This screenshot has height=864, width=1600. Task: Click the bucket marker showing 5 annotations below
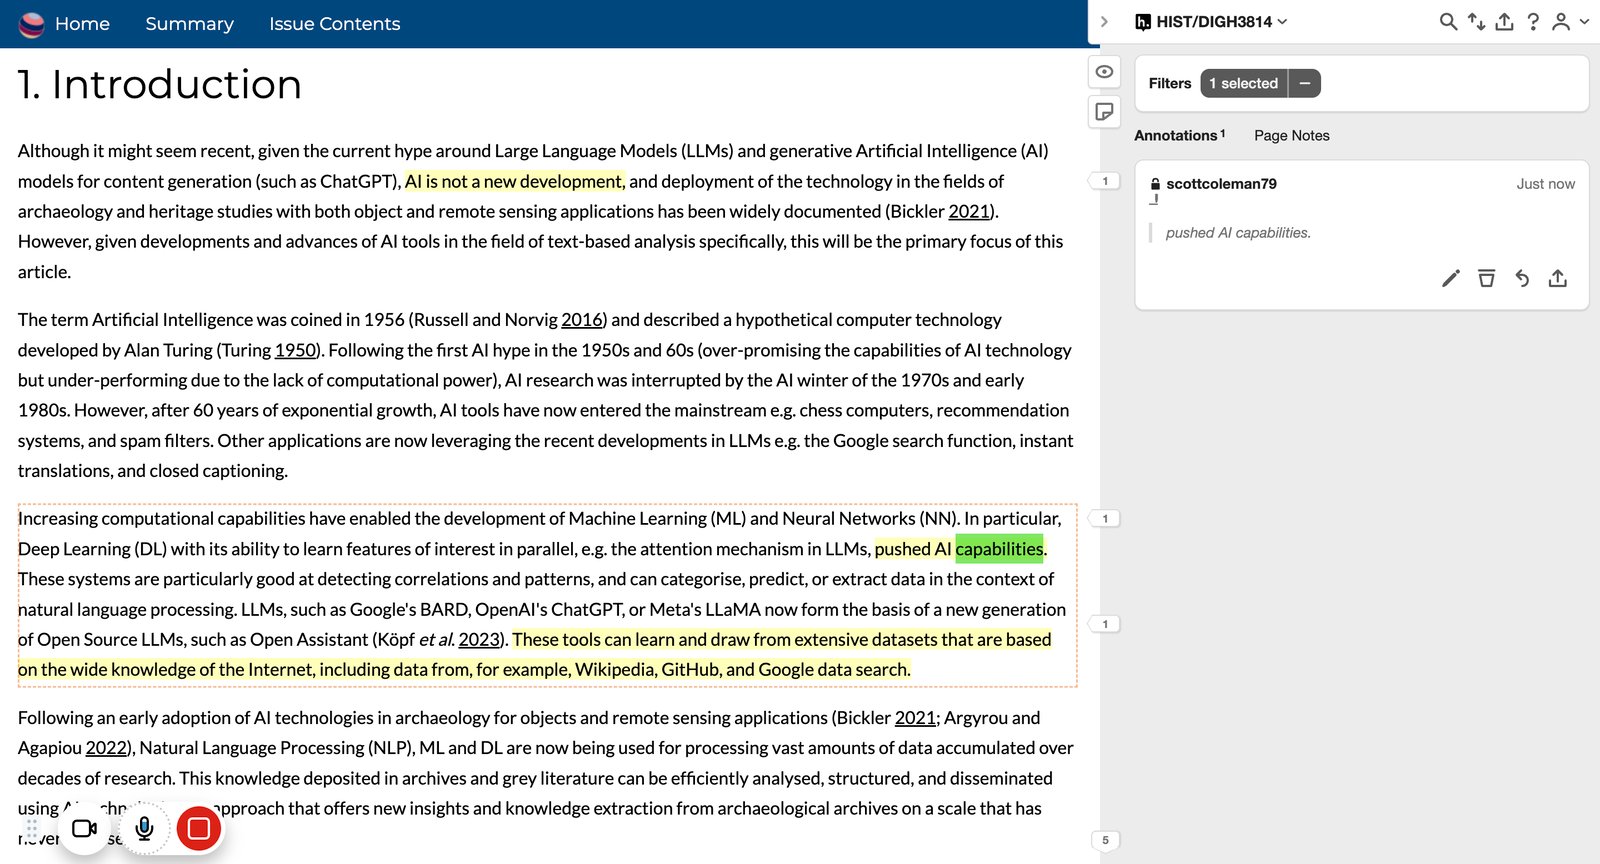click(1105, 840)
